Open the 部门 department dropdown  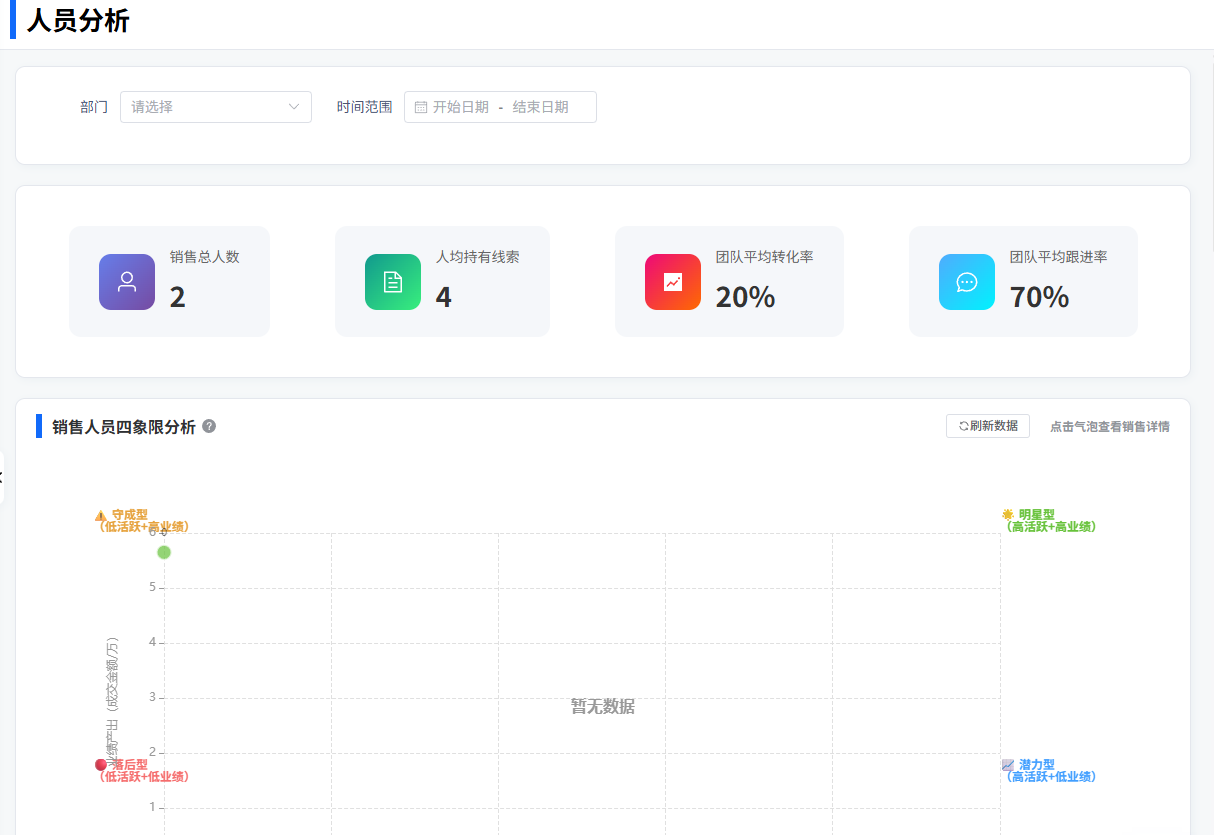[215, 107]
